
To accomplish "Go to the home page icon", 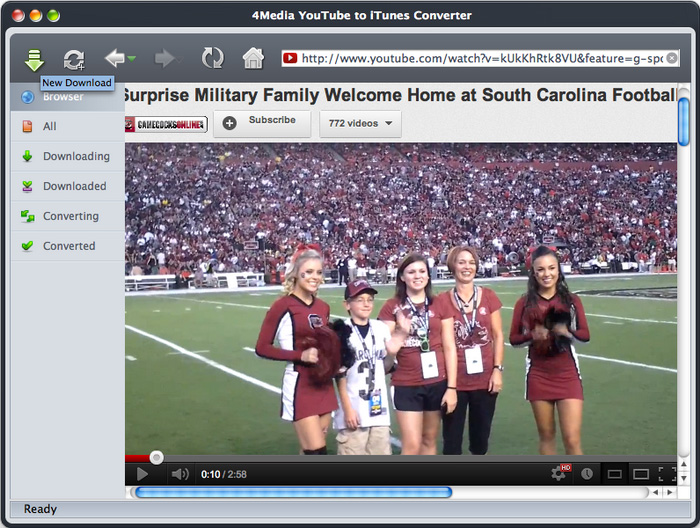I will [253, 59].
